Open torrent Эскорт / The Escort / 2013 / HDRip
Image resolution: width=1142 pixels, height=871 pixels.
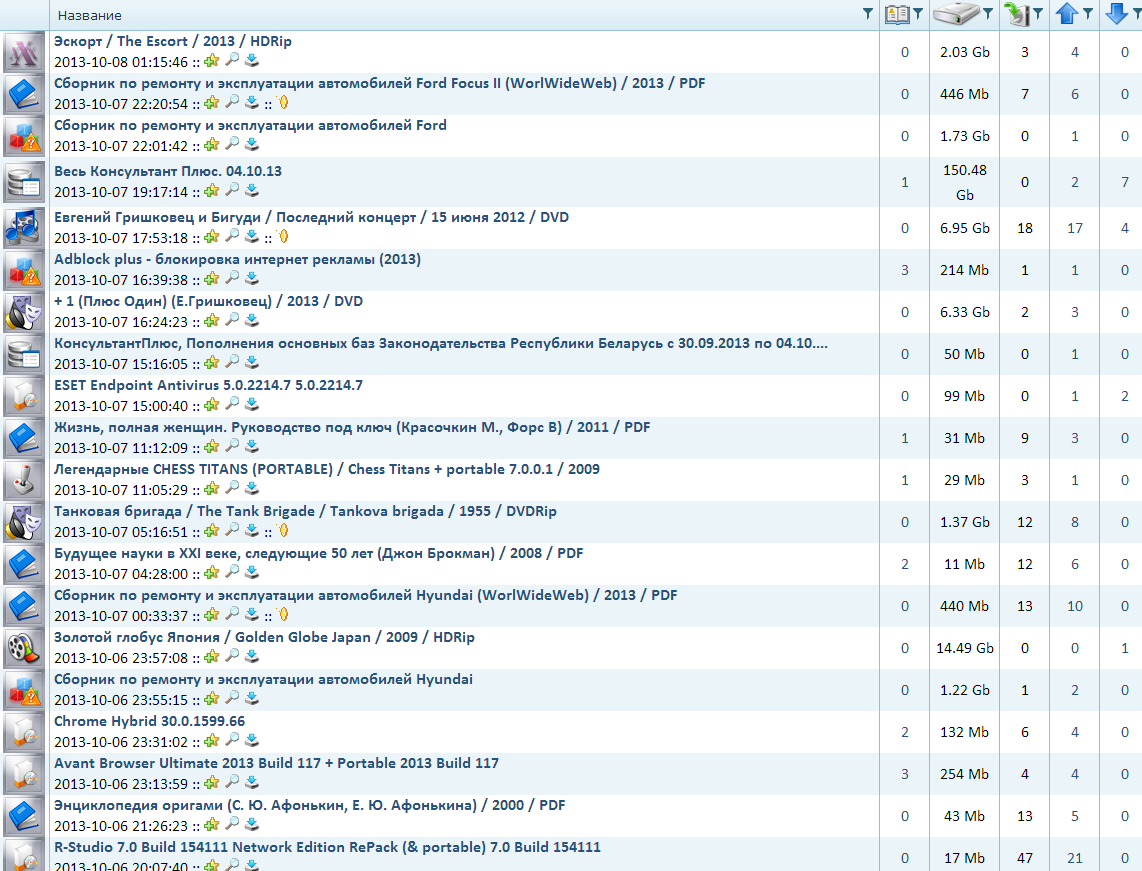173,41
